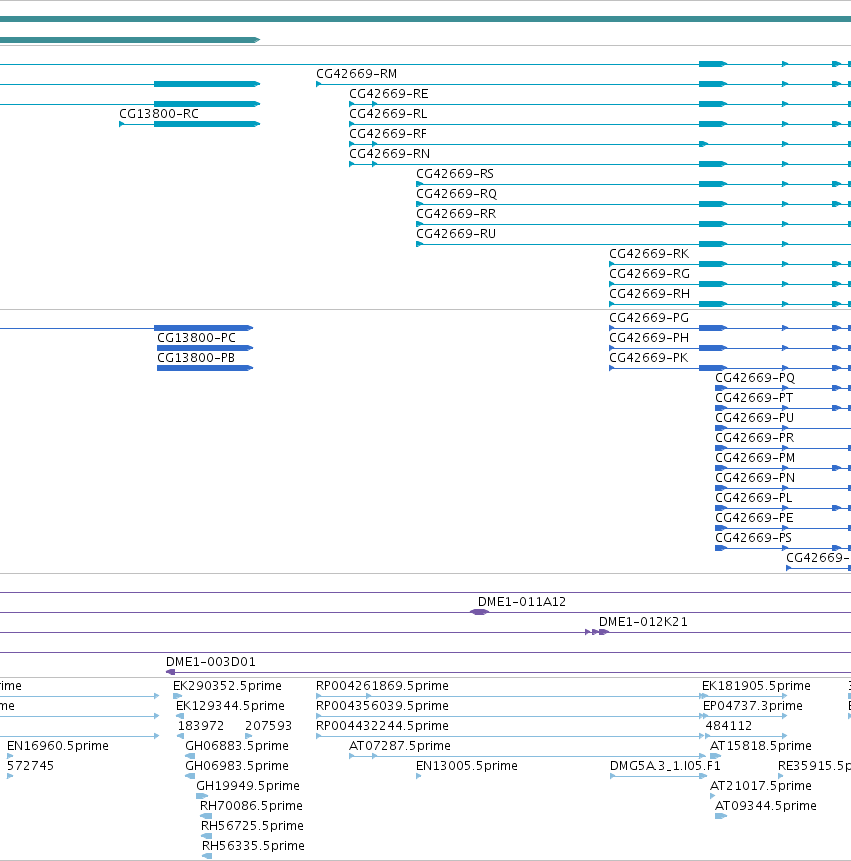Screen dimensions: 851x861
Task: Select the EK129344.5prime EST label
Action: (230, 706)
